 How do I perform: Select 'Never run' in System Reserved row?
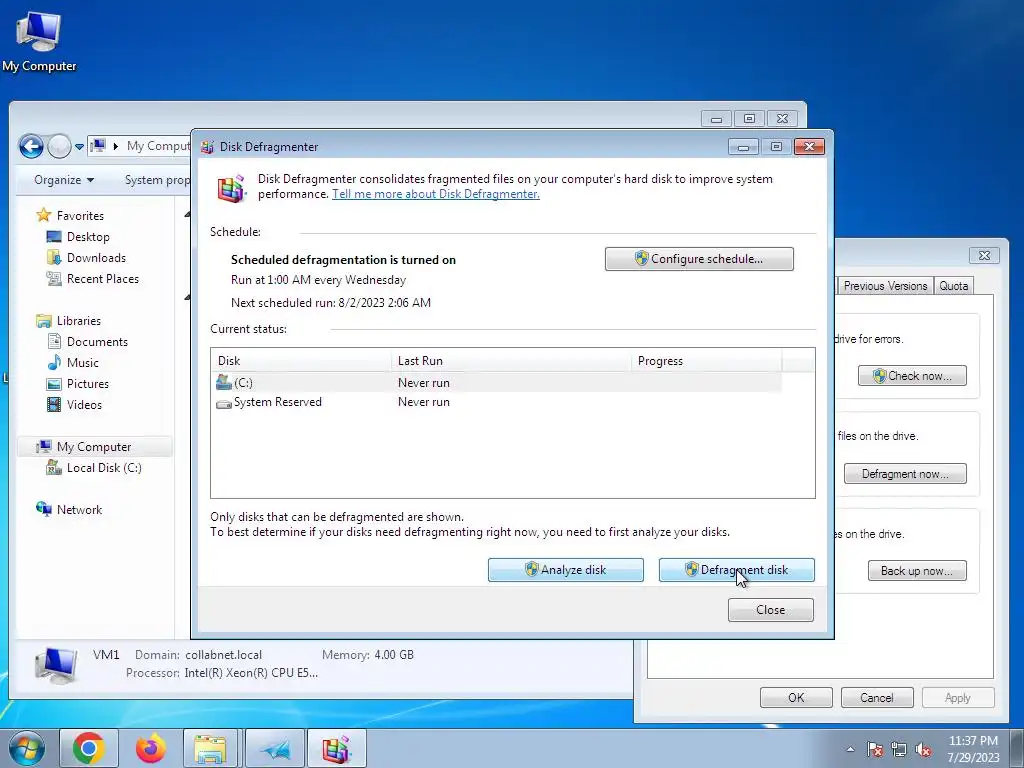tap(424, 402)
